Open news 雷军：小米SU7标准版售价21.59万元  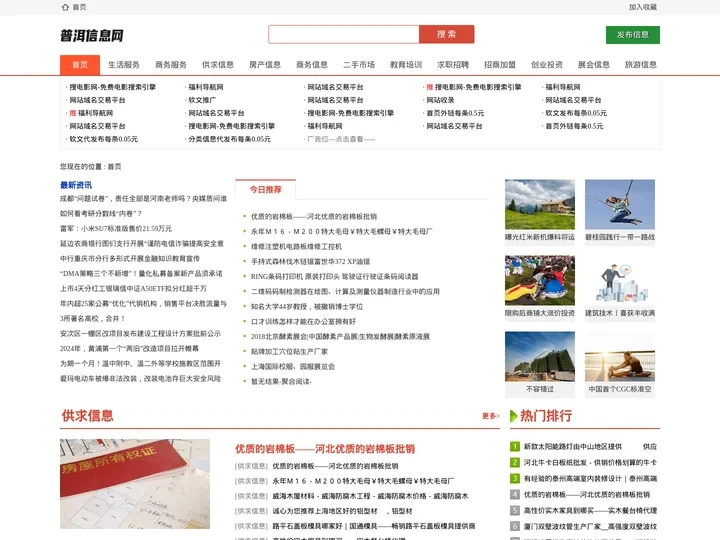(116, 229)
